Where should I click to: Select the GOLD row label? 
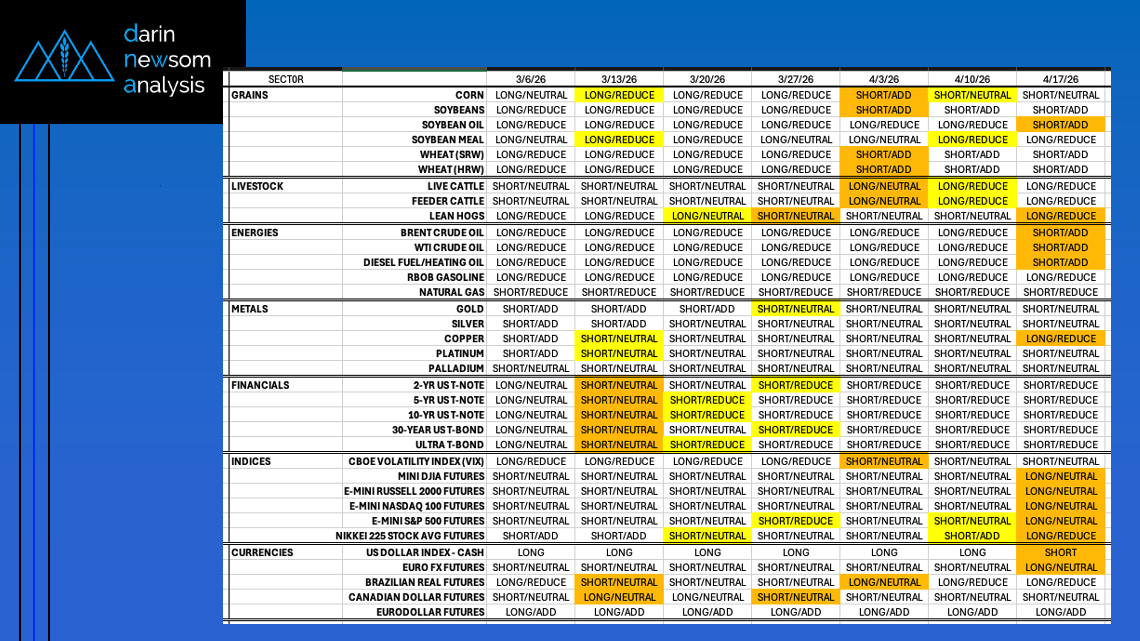pos(469,309)
